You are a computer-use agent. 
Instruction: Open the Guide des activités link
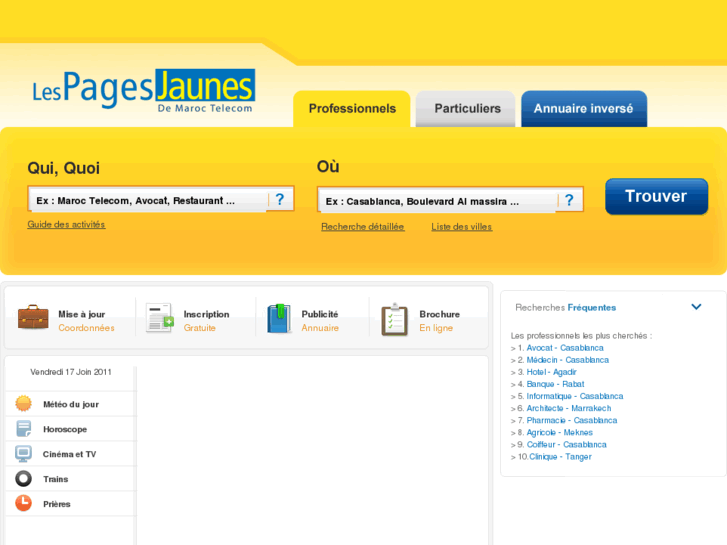click(66, 224)
